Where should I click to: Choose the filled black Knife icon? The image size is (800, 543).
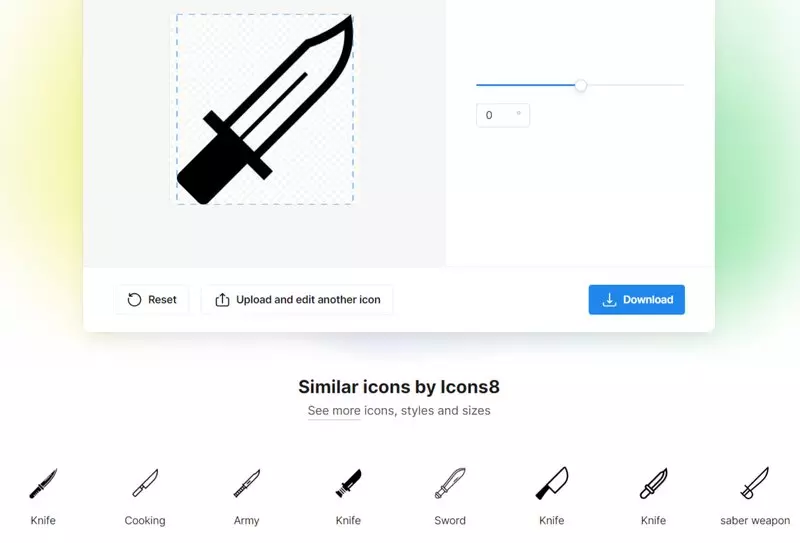pyautogui.click(x=348, y=483)
